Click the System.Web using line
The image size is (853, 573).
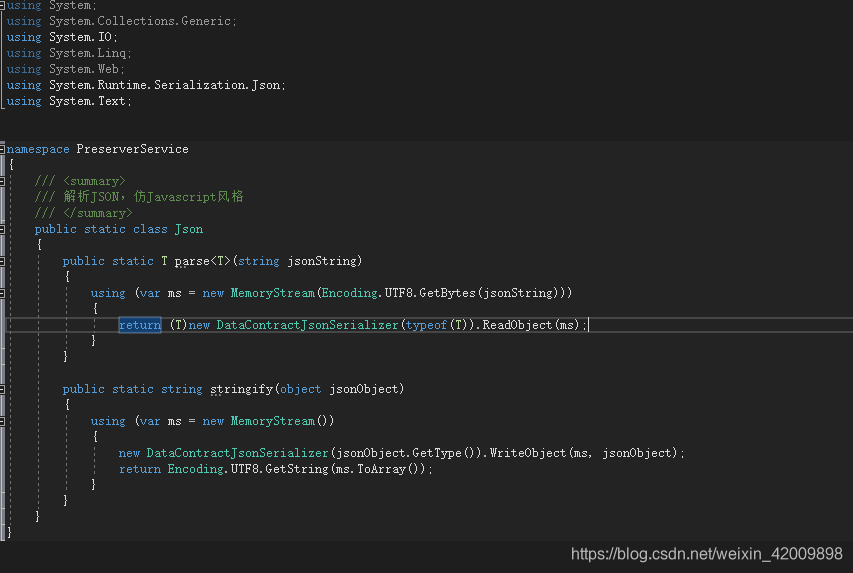click(66, 69)
